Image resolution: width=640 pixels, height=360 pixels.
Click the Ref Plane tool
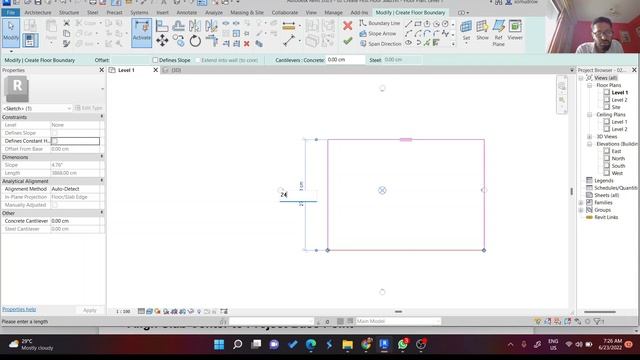click(x=498, y=33)
